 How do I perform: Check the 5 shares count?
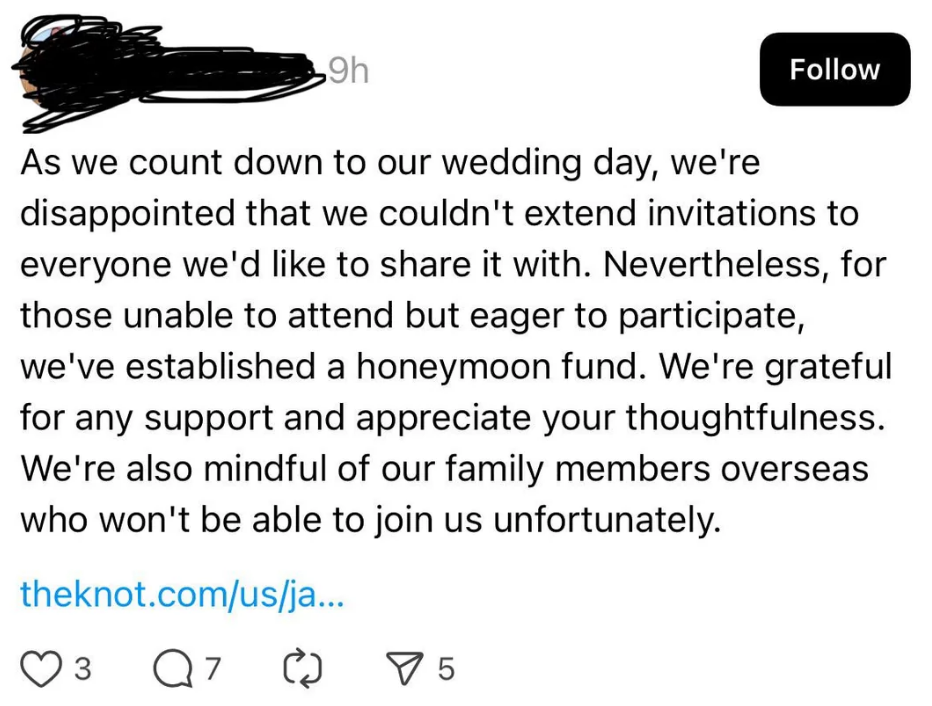click(447, 670)
